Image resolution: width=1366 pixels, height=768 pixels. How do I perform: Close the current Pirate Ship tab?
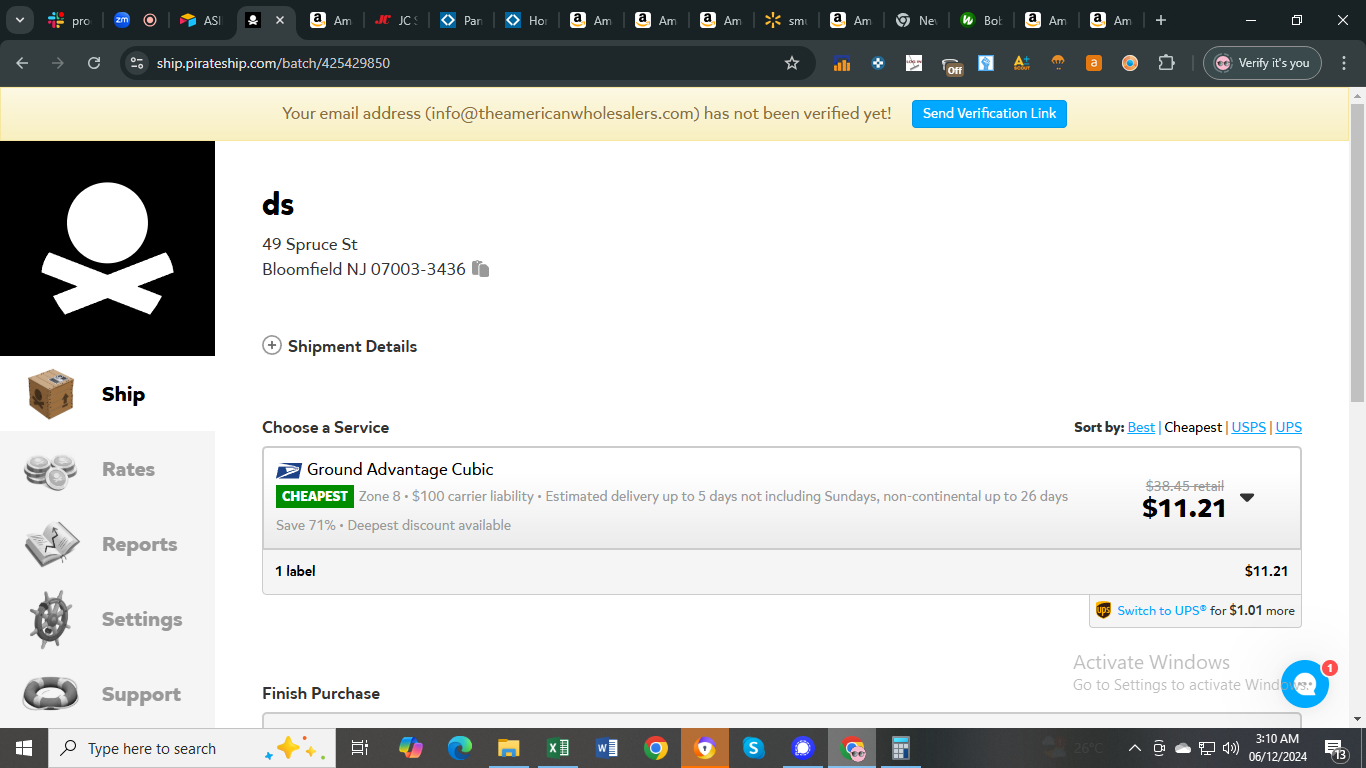coord(279,20)
